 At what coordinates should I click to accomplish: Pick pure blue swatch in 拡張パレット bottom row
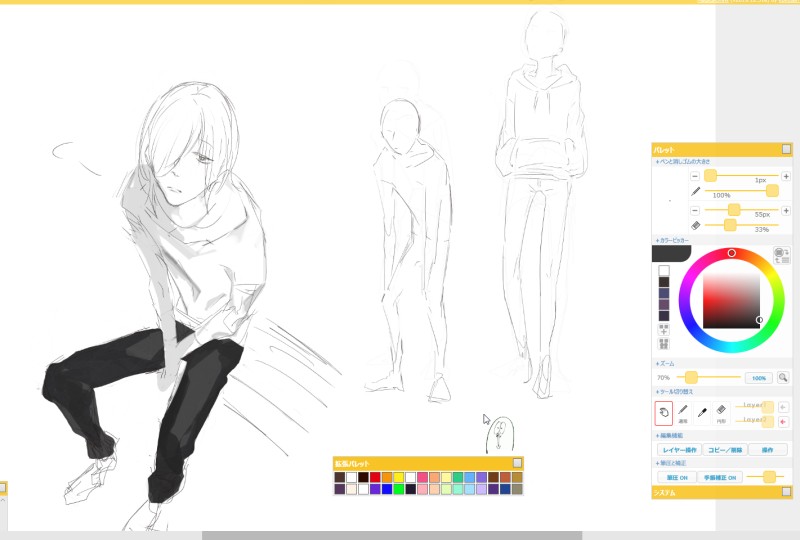(387, 489)
